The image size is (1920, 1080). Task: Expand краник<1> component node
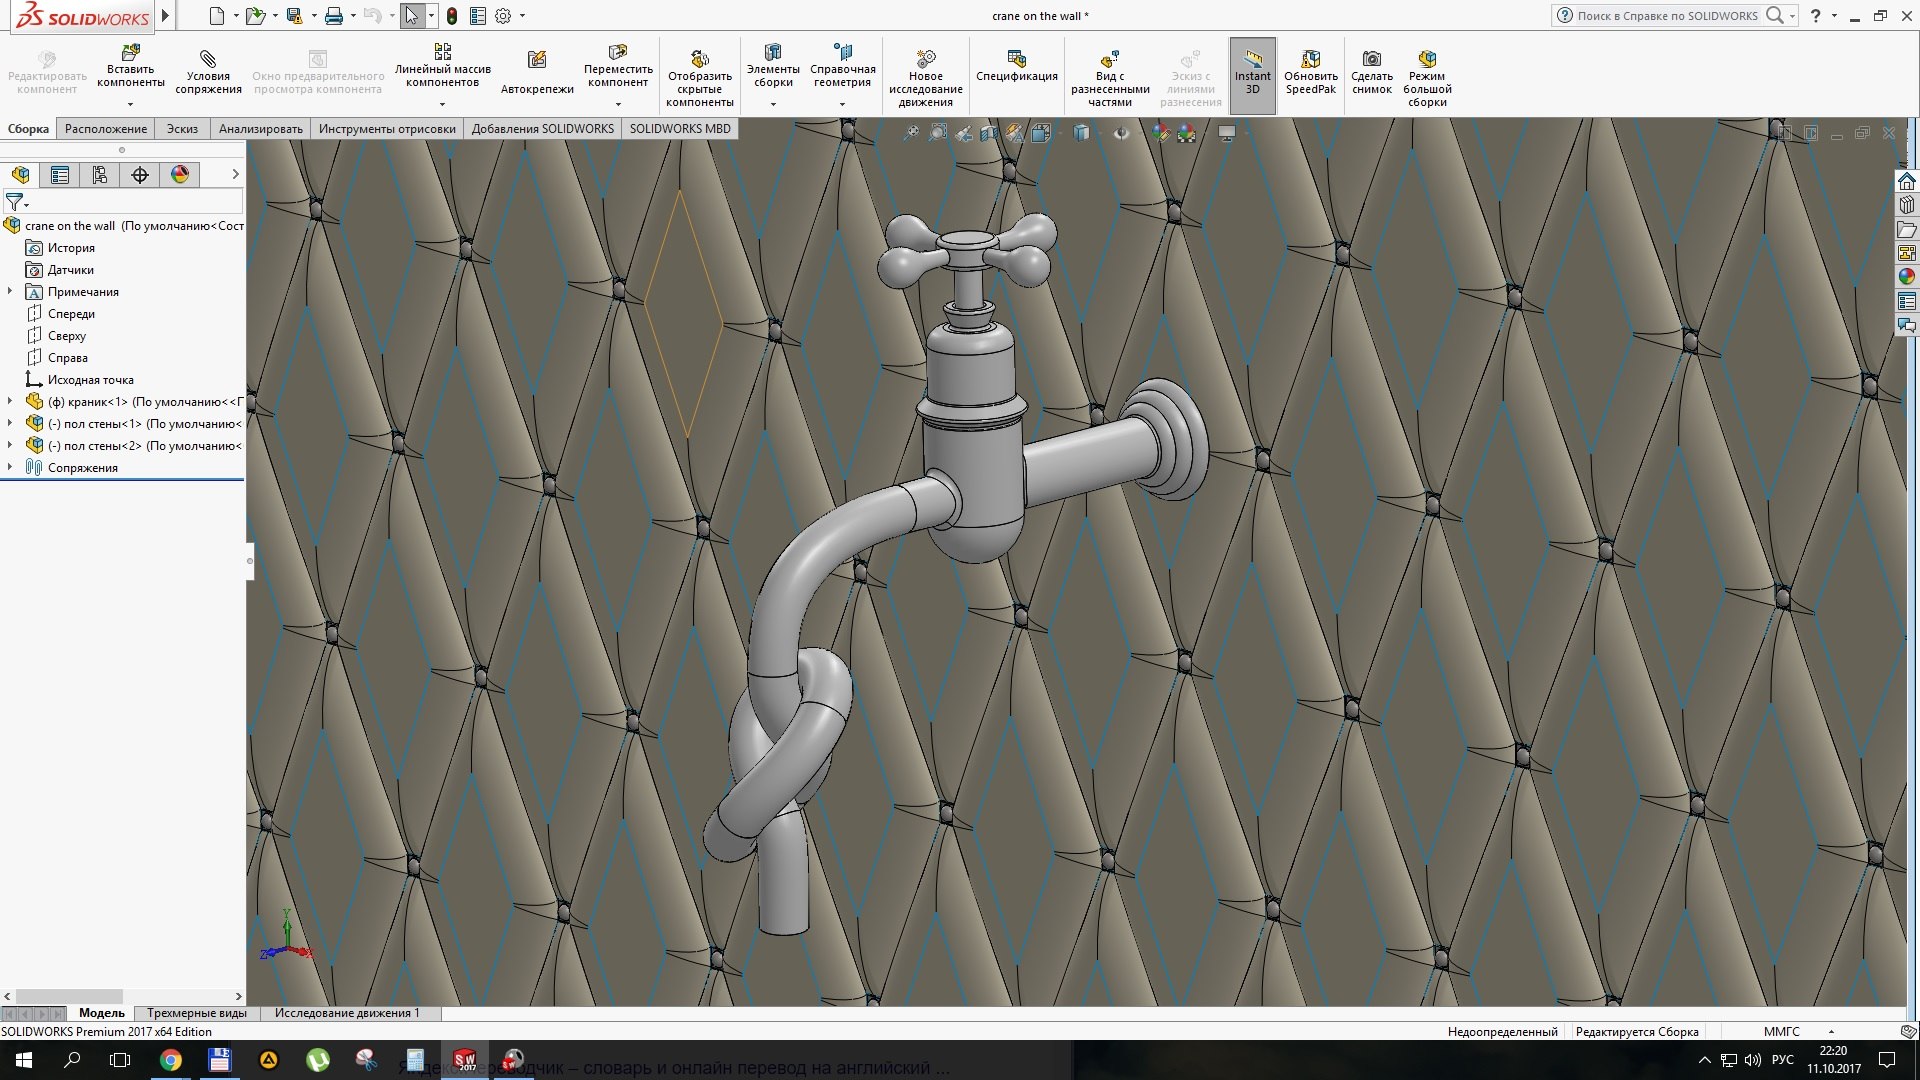pyautogui.click(x=10, y=402)
